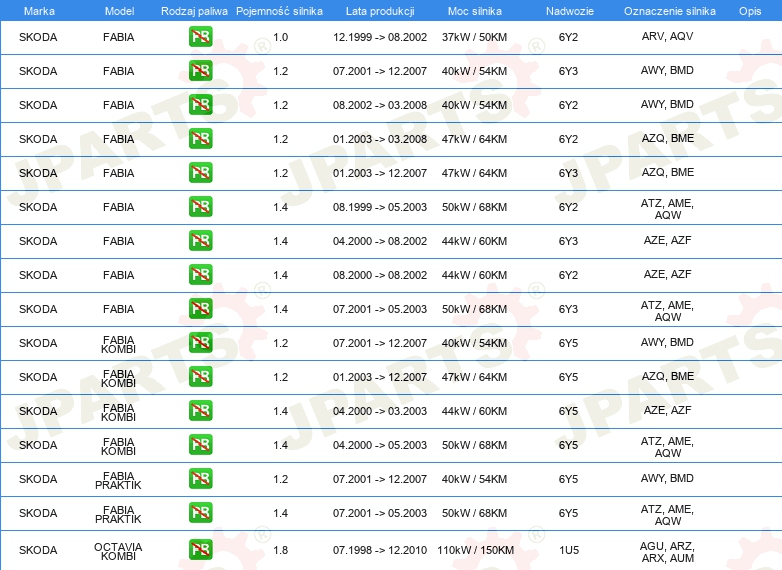Click the Pojemność silnika column header
The width and height of the screenshot is (782, 570).
(279, 11)
